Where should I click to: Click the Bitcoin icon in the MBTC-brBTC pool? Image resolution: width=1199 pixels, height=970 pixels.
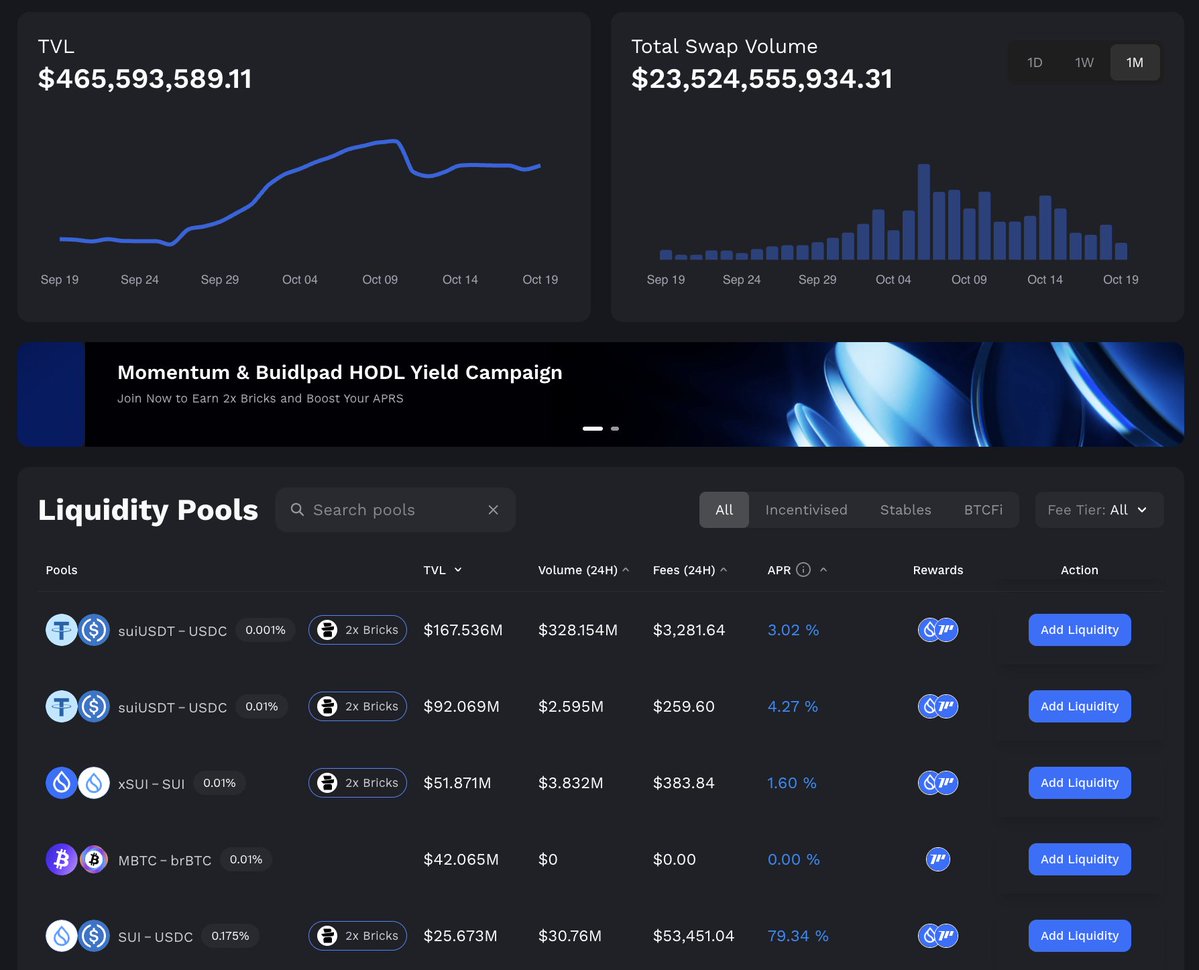[61, 859]
